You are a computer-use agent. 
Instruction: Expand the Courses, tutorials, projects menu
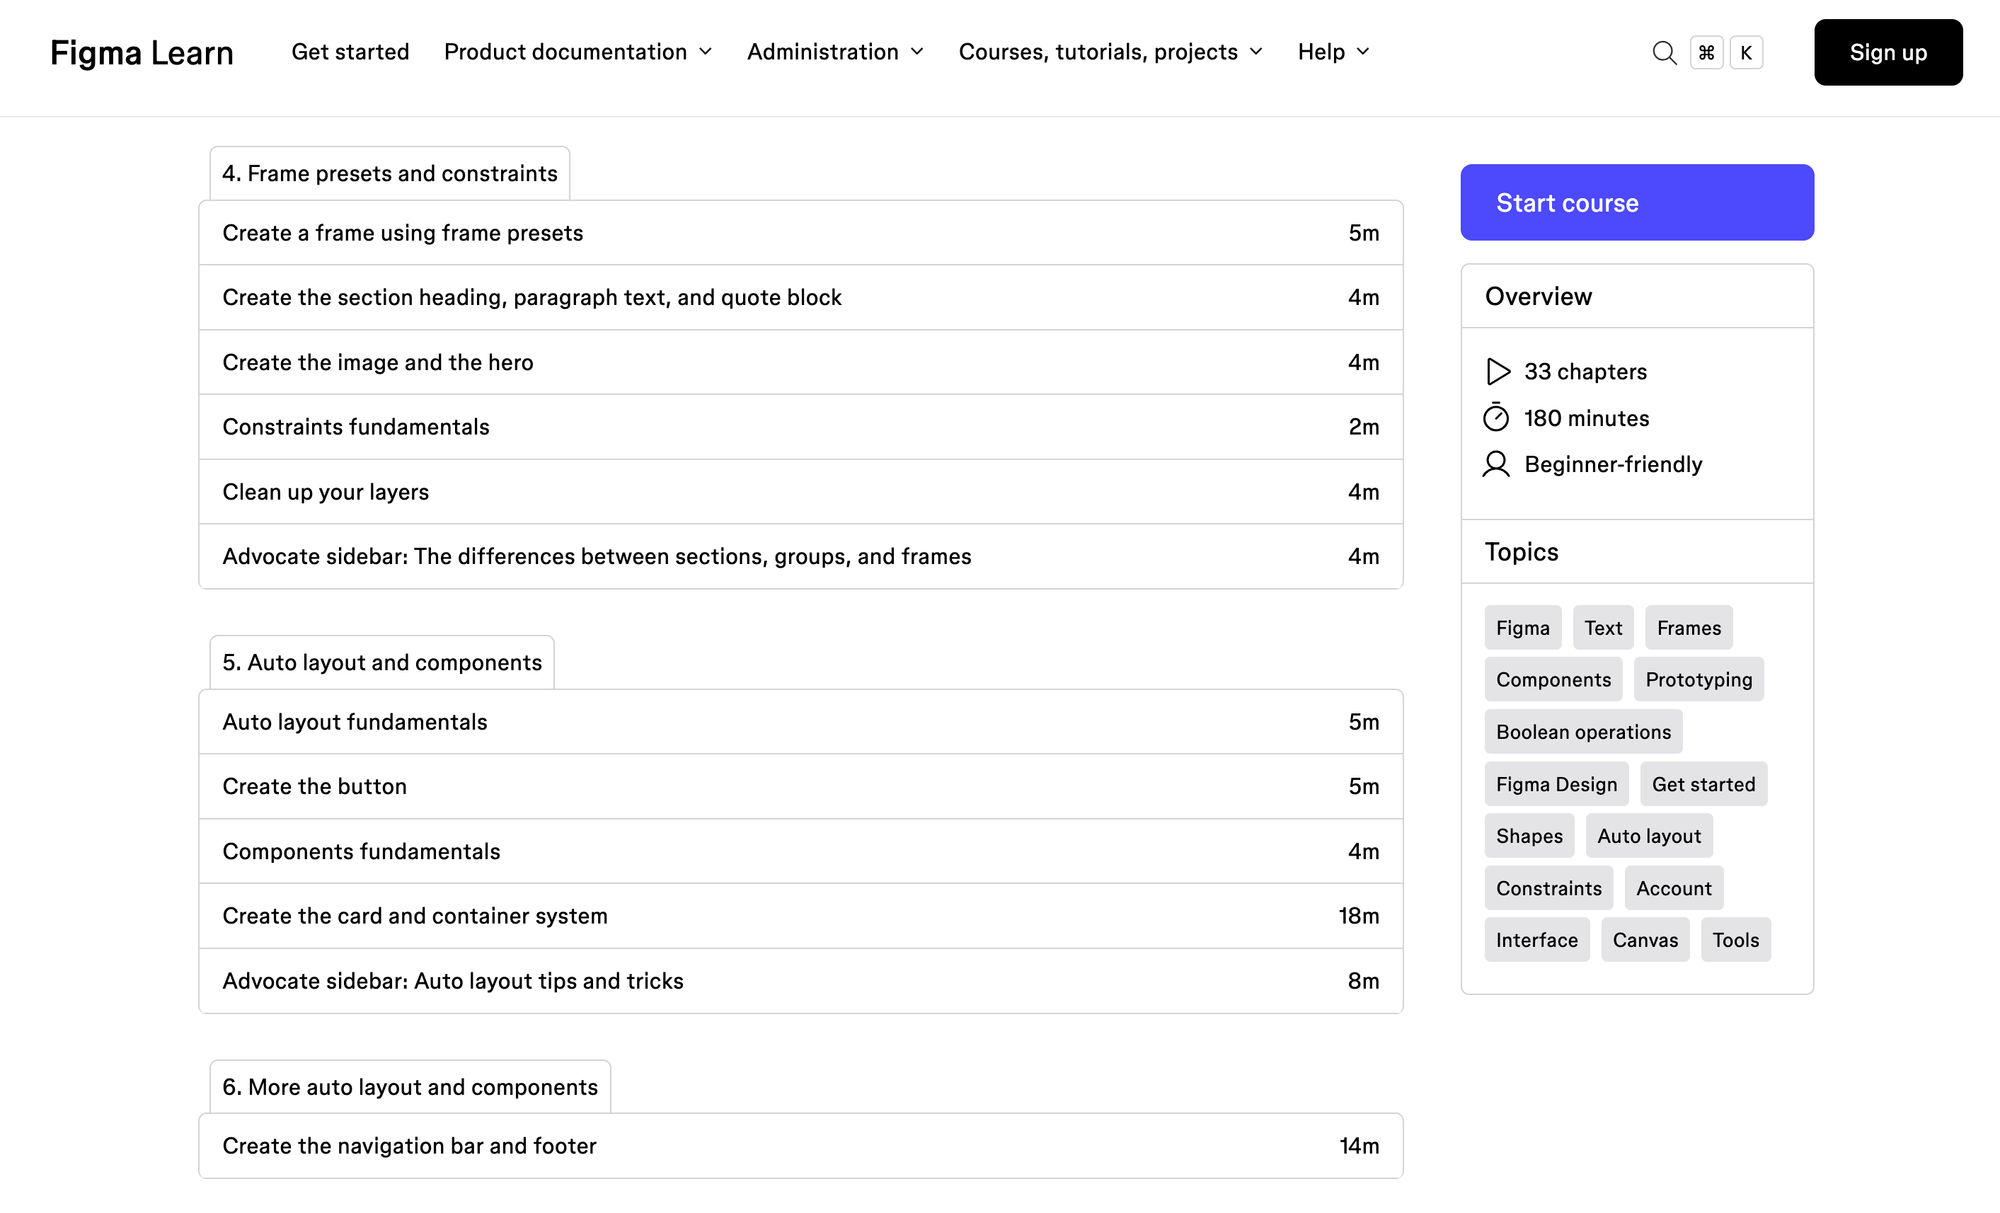click(x=1110, y=52)
